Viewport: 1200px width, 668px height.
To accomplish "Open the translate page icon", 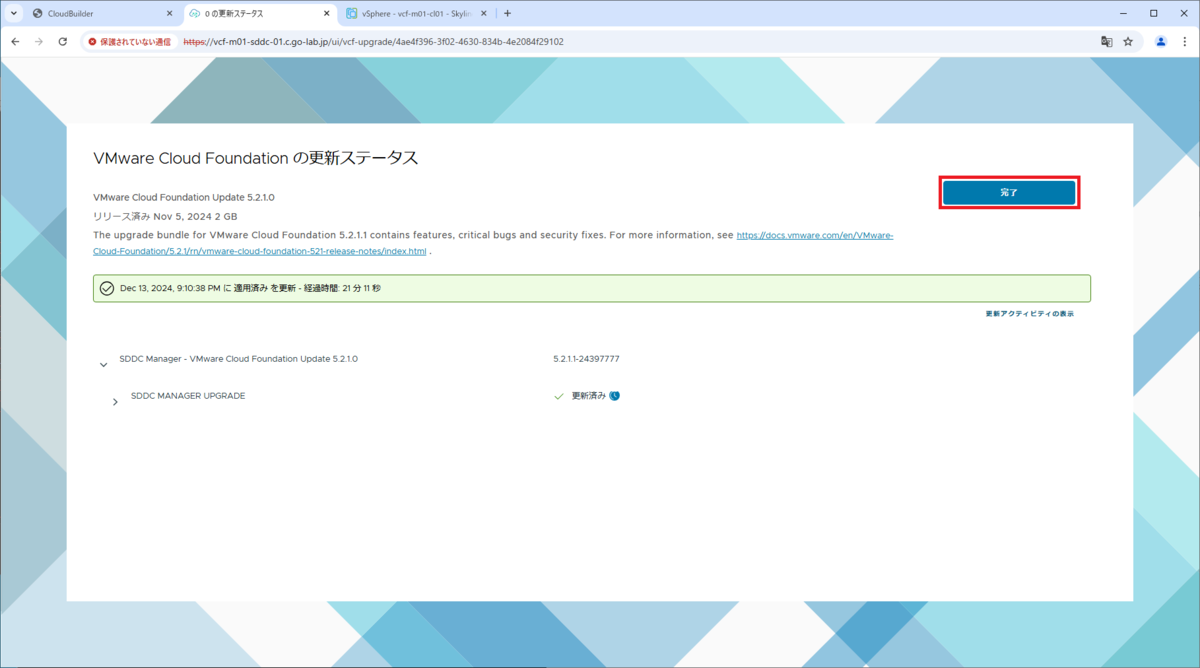I will 1106,42.
